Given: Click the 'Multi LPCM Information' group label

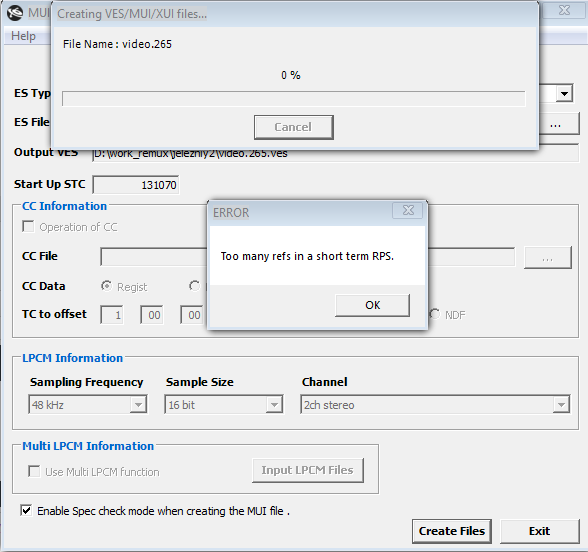Looking at the screenshot, I should tap(88, 446).
